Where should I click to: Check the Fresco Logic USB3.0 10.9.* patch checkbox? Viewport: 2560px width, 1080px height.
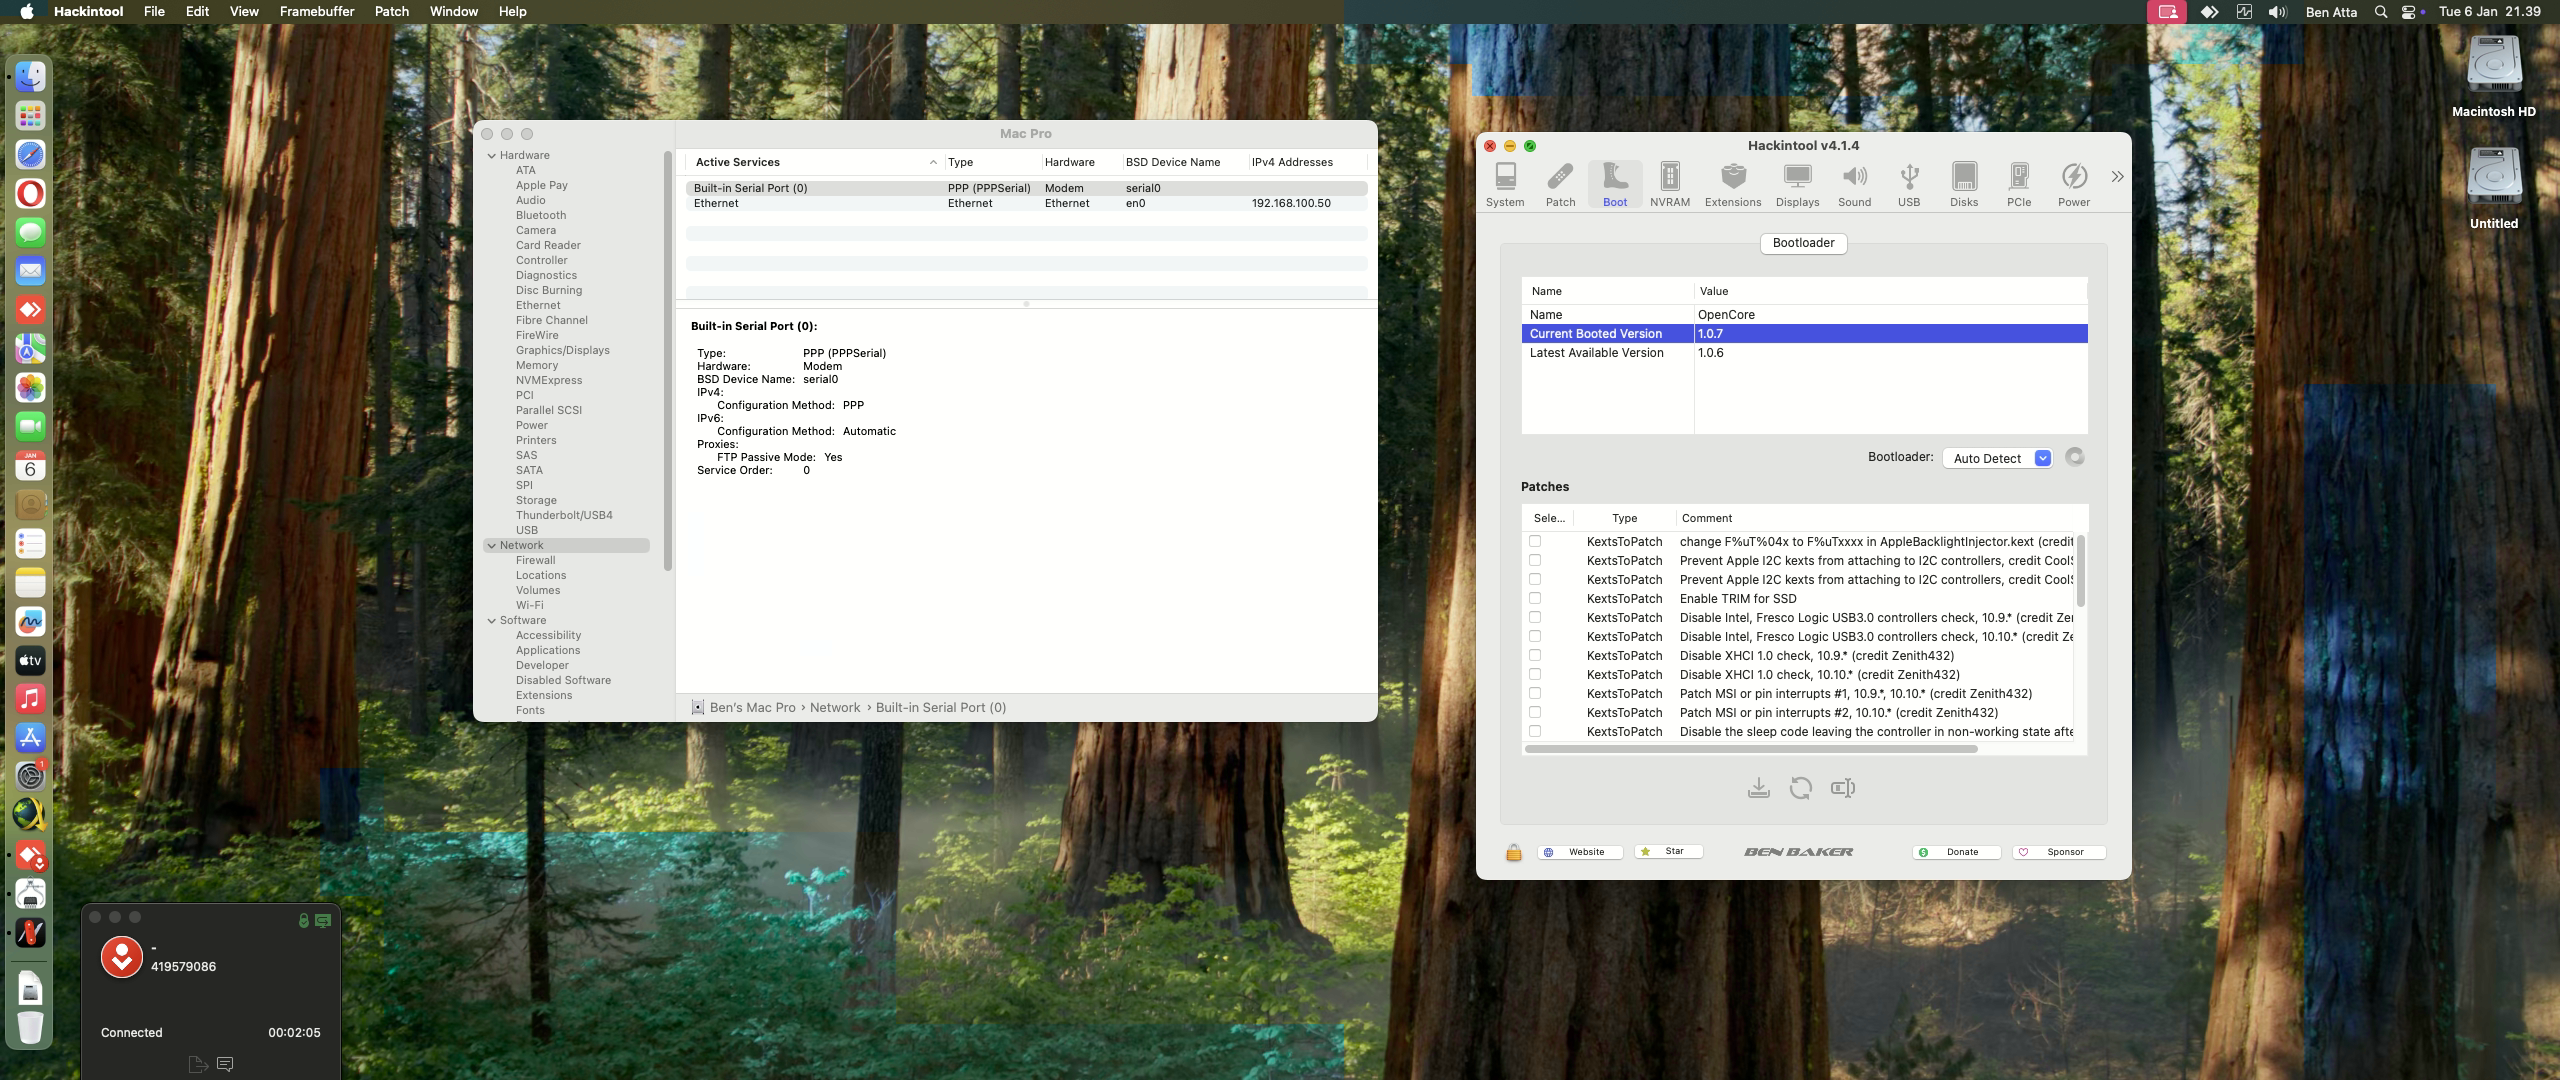coord(1535,617)
